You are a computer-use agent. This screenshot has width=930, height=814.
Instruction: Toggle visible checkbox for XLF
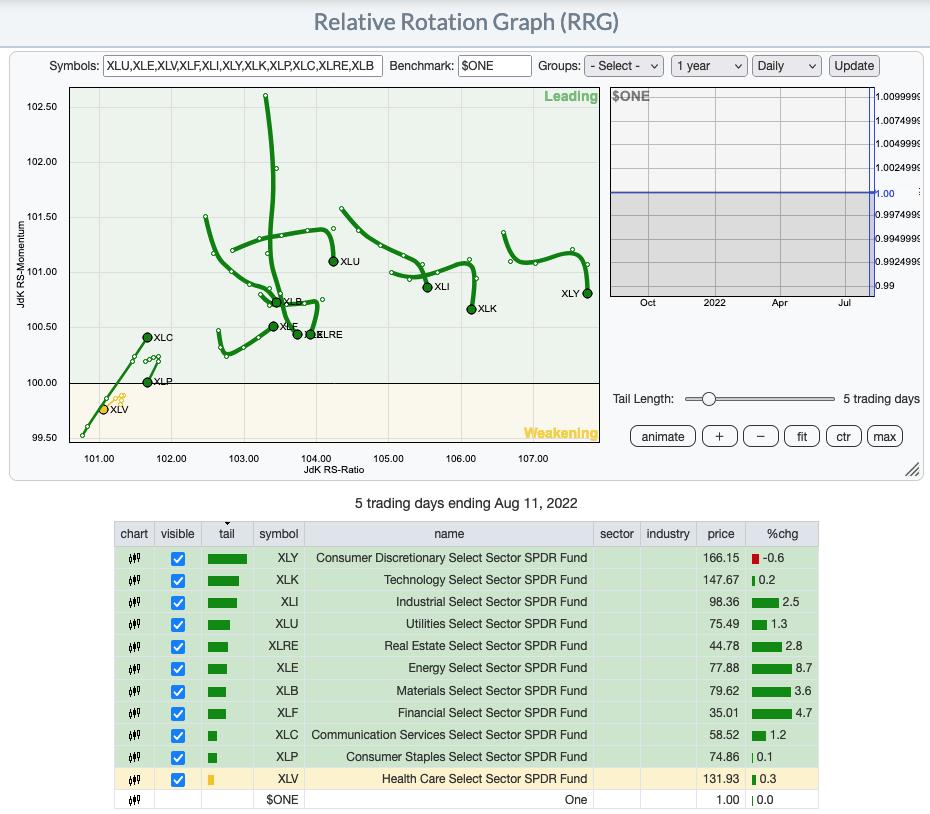point(178,714)
